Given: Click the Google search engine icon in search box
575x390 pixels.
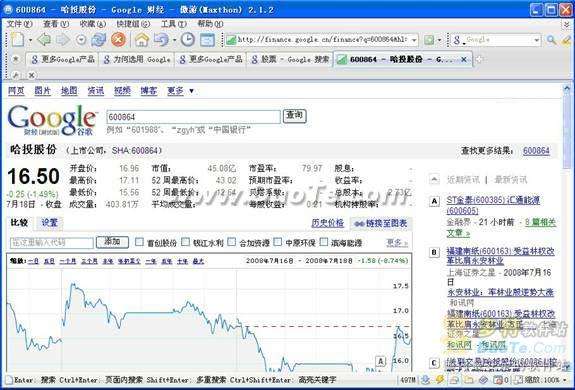Looking at the screenshot, I should [457, 40].
